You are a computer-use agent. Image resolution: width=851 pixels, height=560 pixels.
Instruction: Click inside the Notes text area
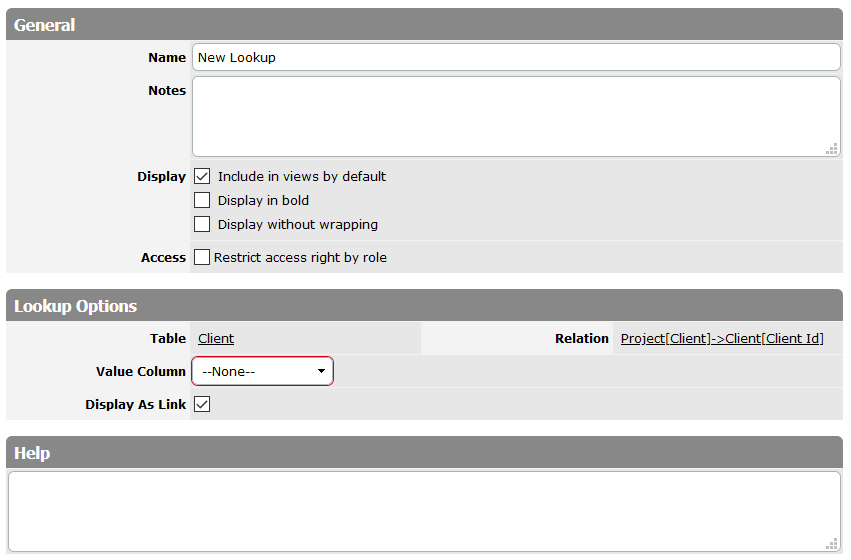(x=516, y=117)
